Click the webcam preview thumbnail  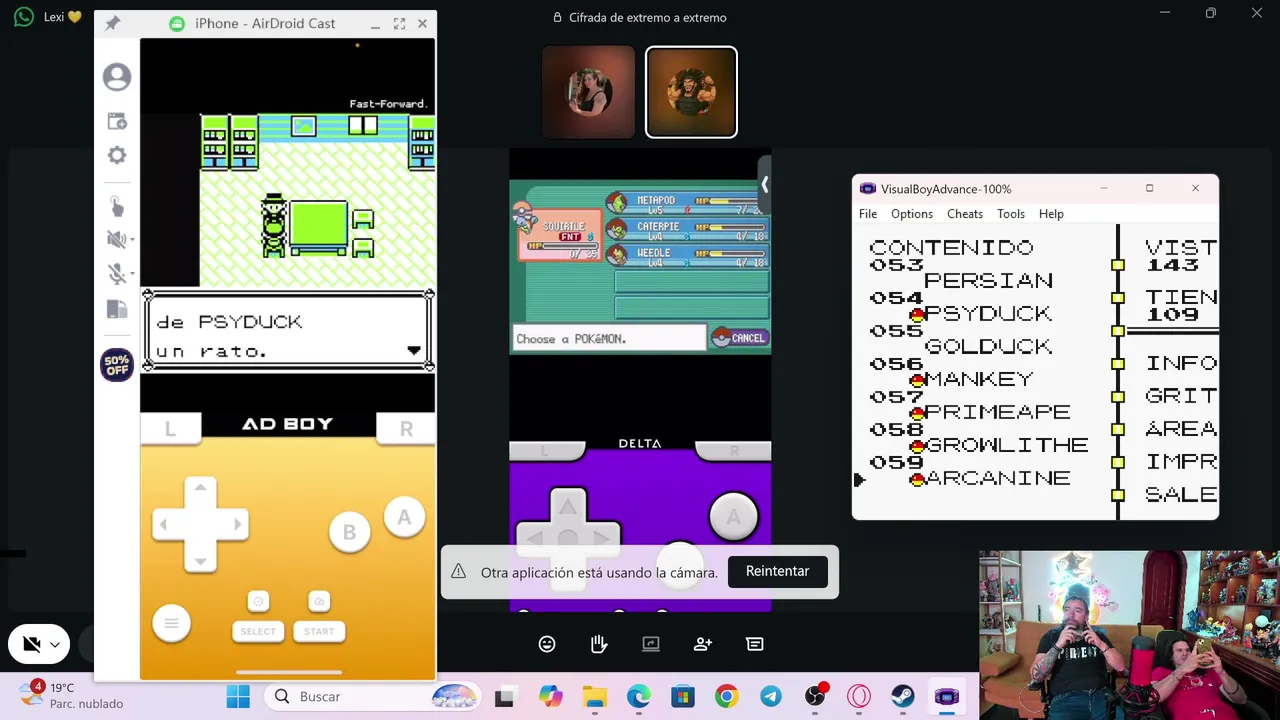point(1129,635)
